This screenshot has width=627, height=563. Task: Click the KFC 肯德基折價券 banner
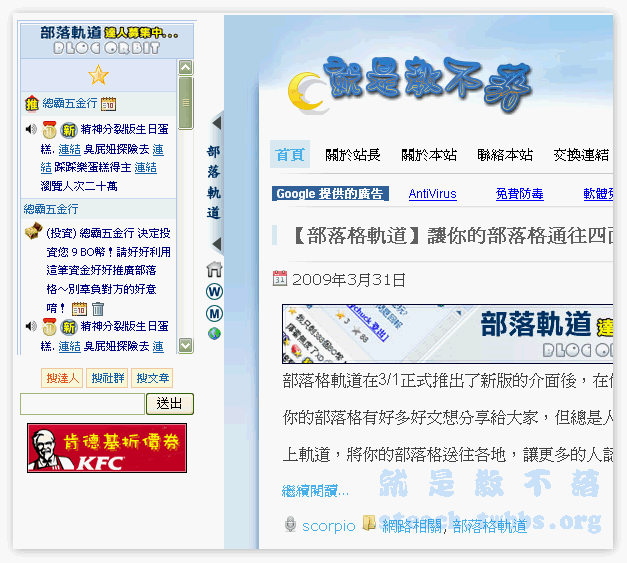(x=107, y=448)
